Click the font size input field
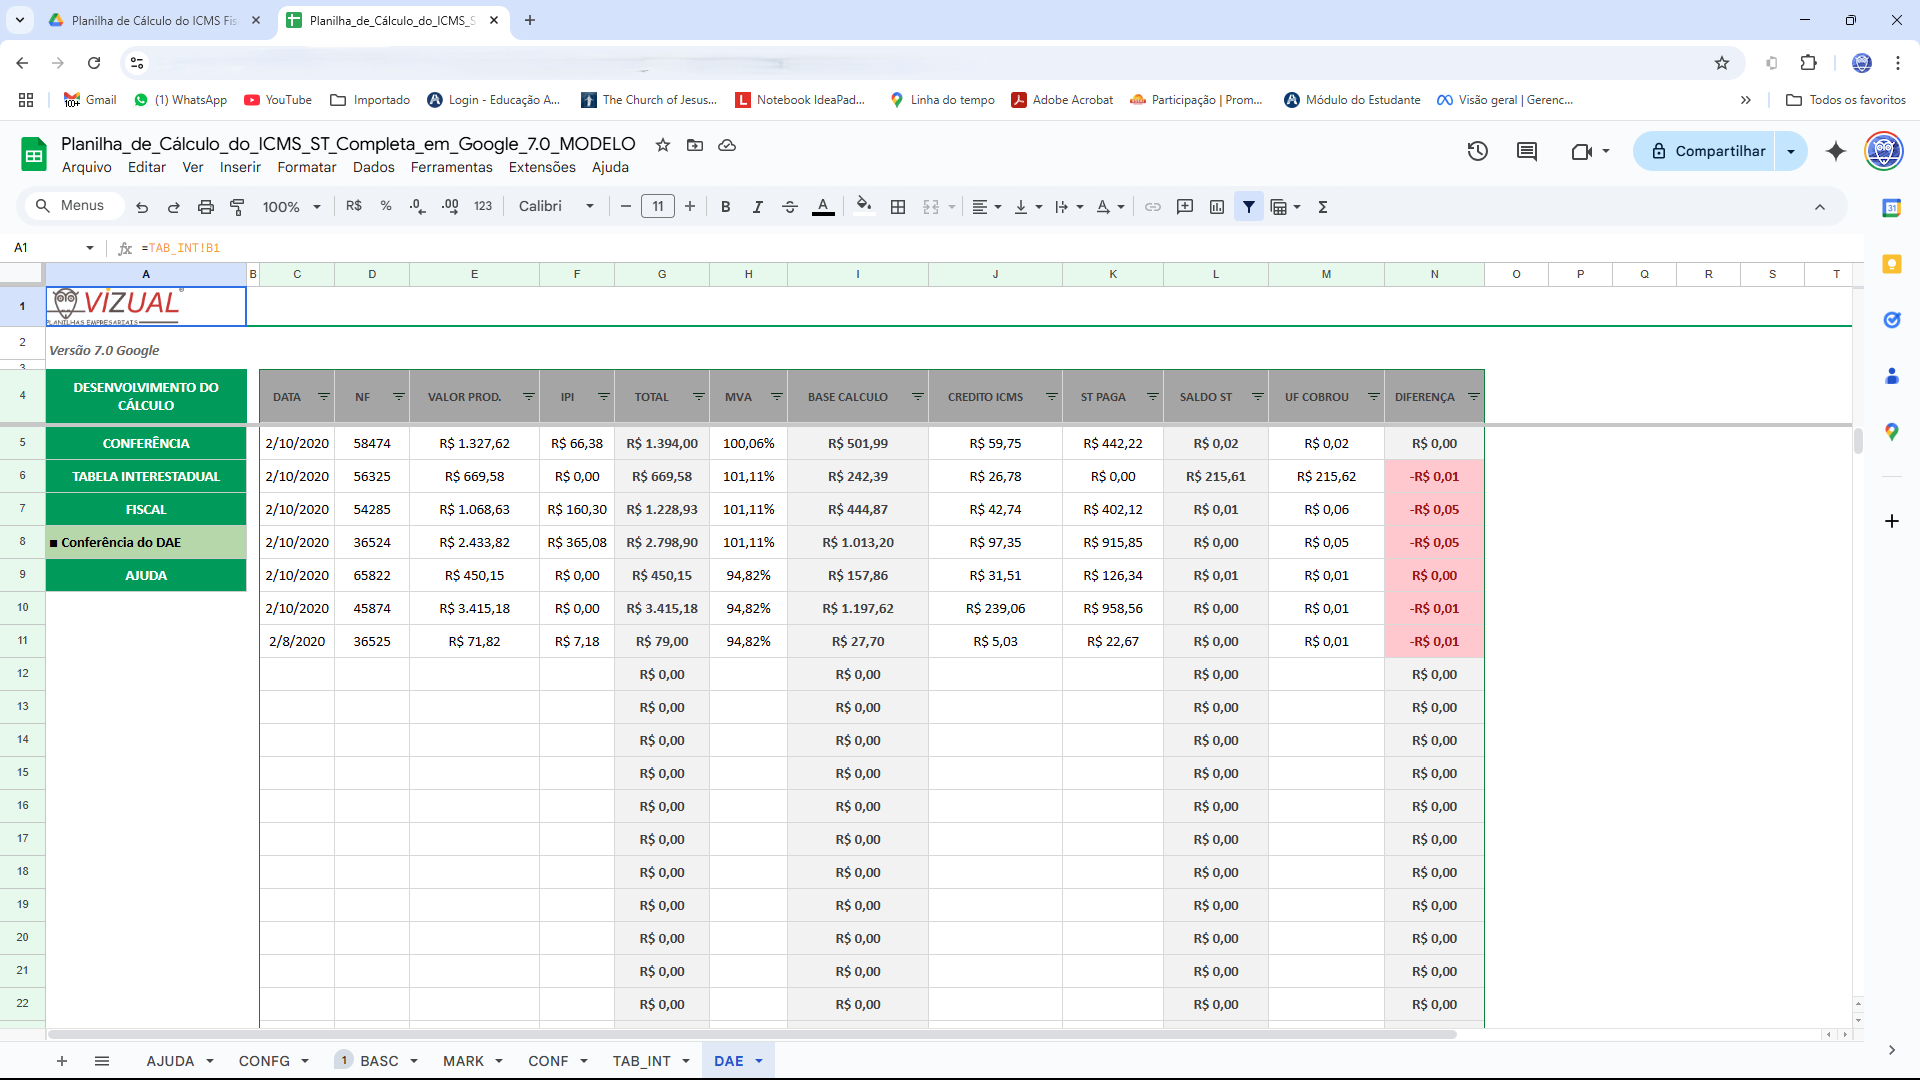The image size is (1920, 1080). (657, 207)
